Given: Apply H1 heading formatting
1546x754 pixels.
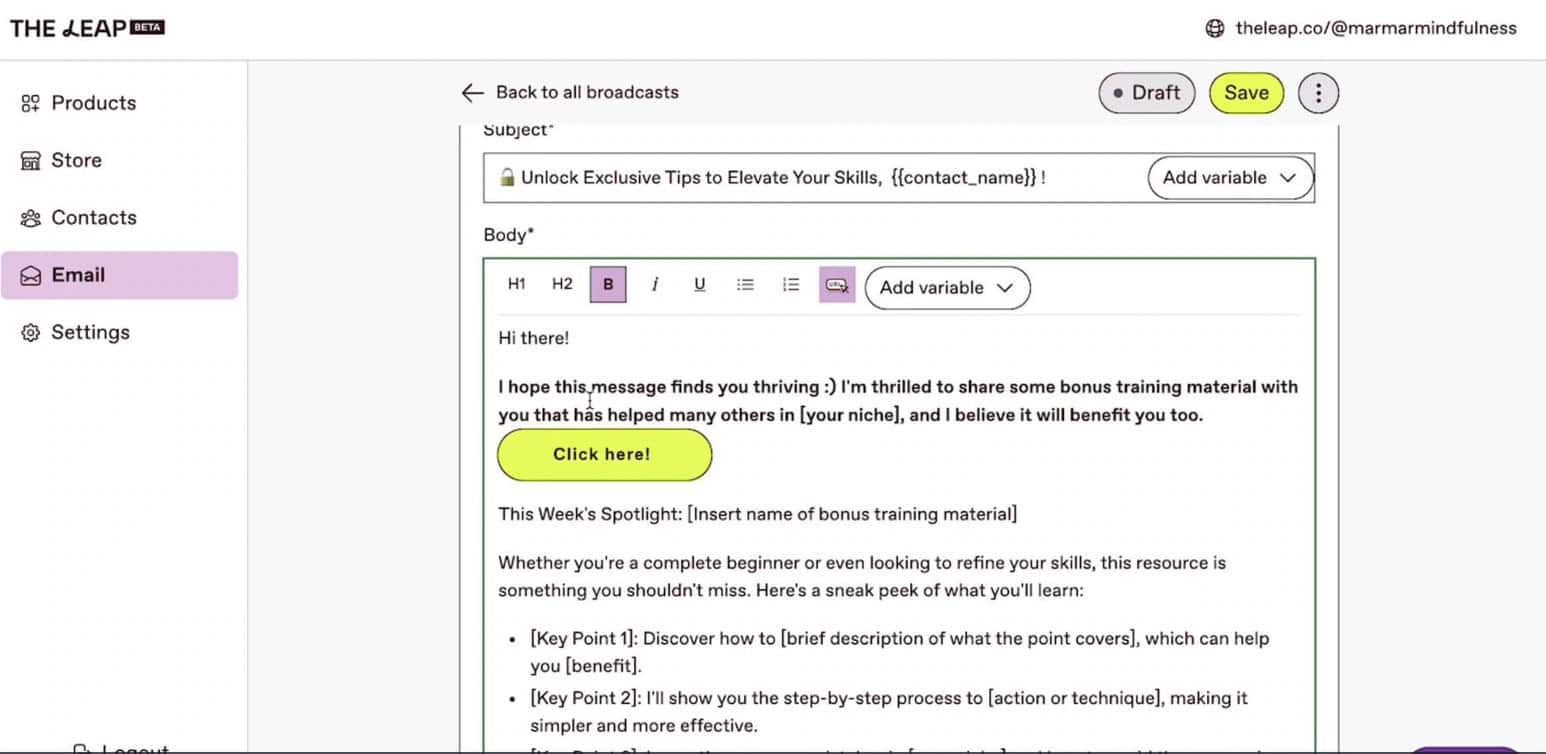Looking at the screenshot, I should pos(516,284).
